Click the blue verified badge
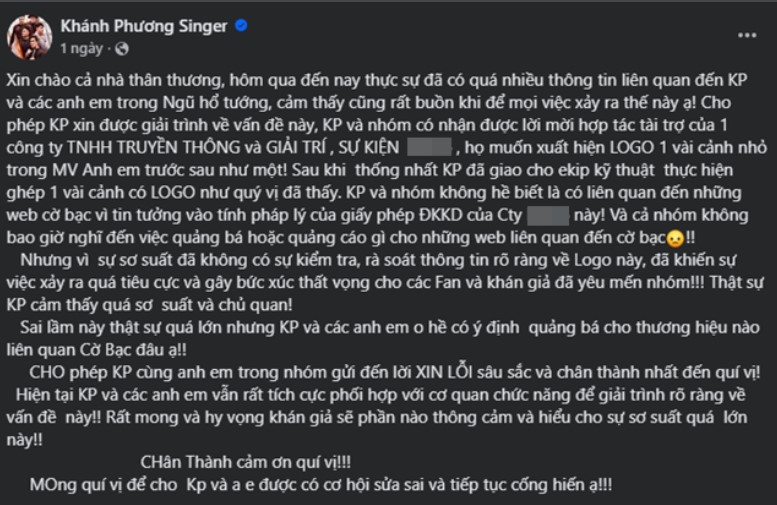 241,26
